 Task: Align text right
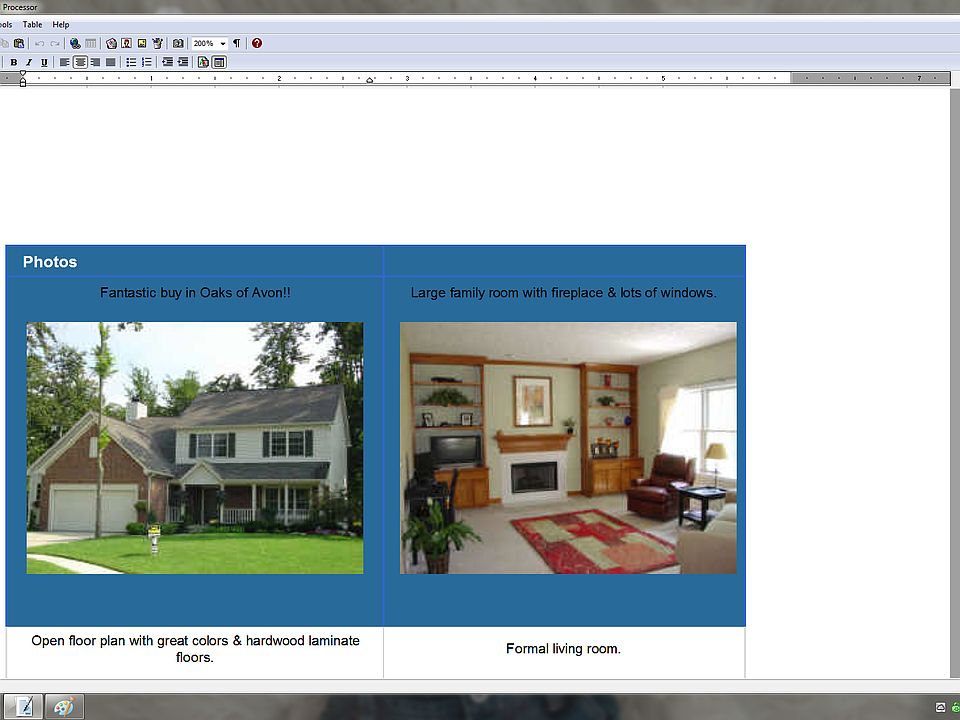pos(95,62)
